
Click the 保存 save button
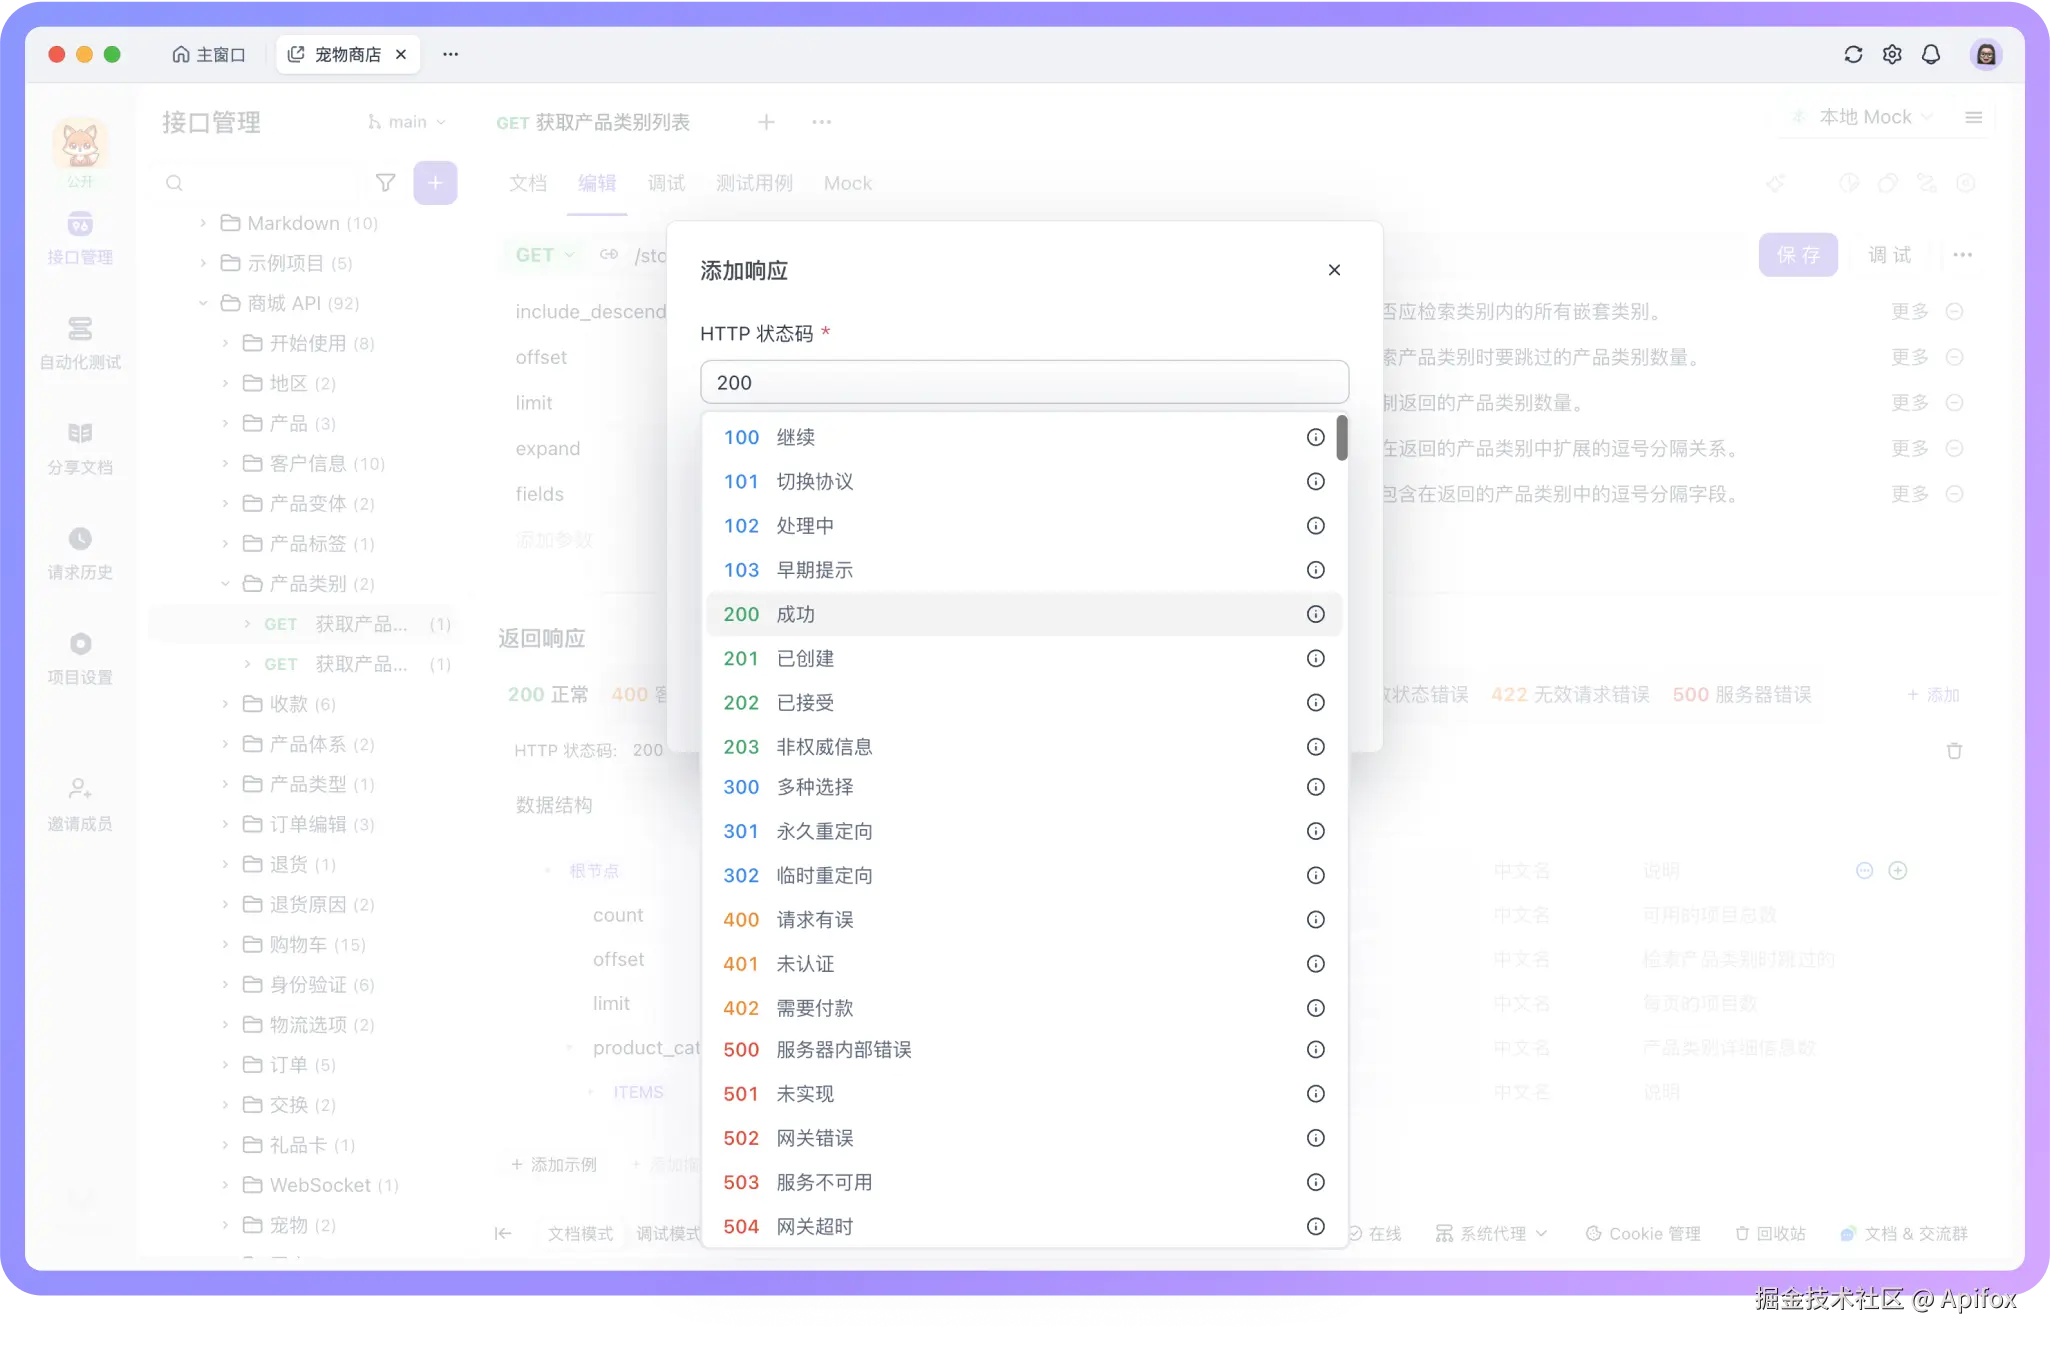tap(1797, 255)
